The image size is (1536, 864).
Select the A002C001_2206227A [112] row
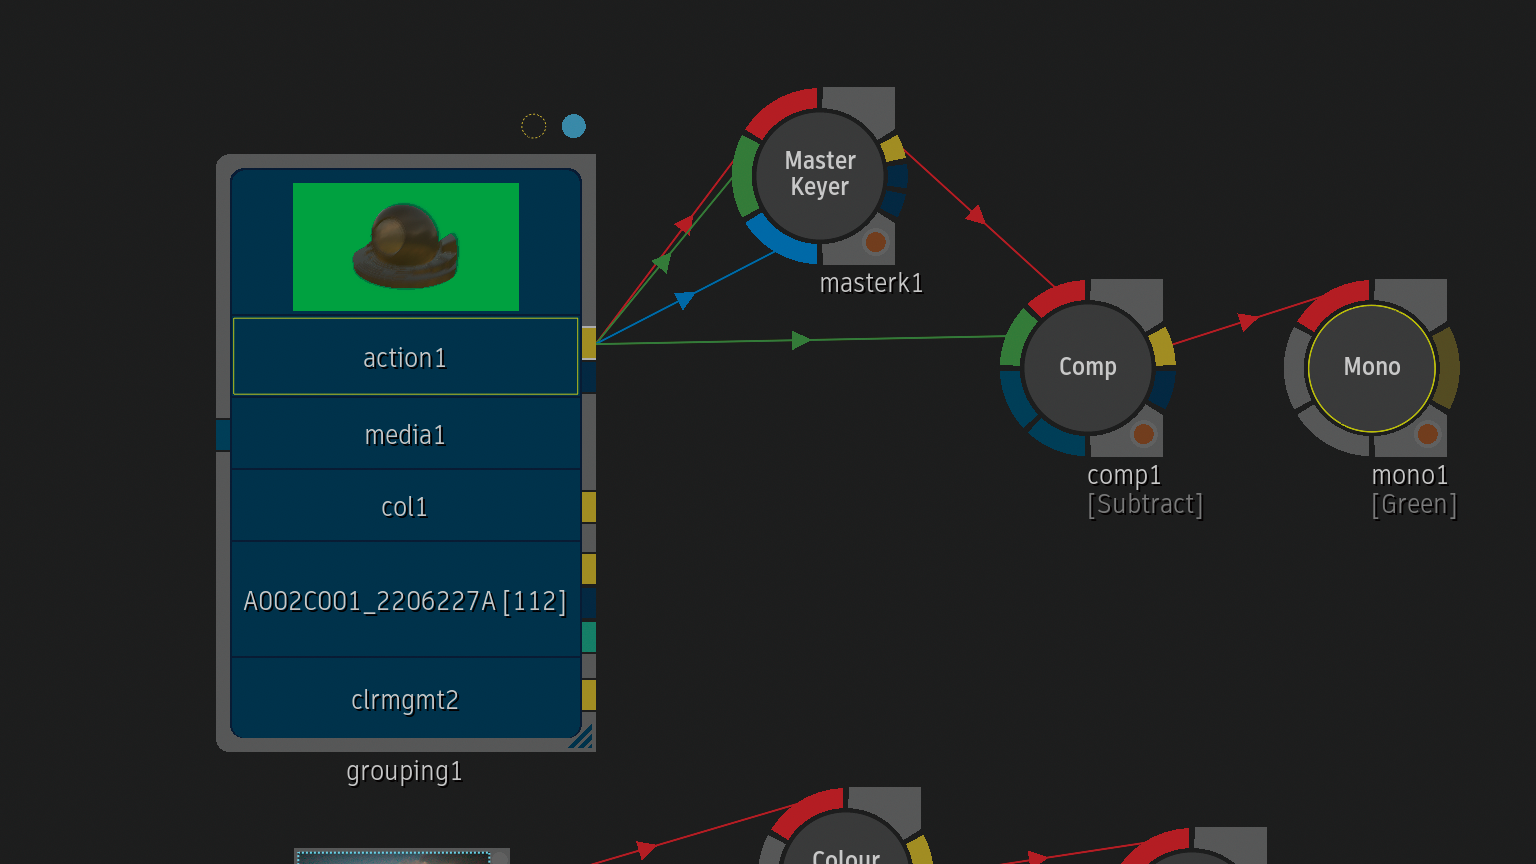pos(406,600)
